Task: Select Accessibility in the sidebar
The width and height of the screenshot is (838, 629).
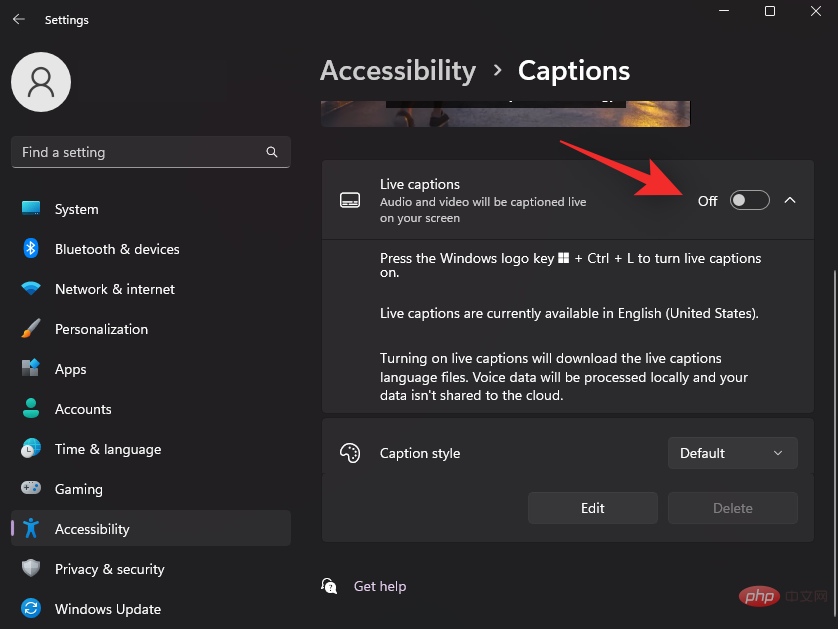Action: tap(151, 529)
